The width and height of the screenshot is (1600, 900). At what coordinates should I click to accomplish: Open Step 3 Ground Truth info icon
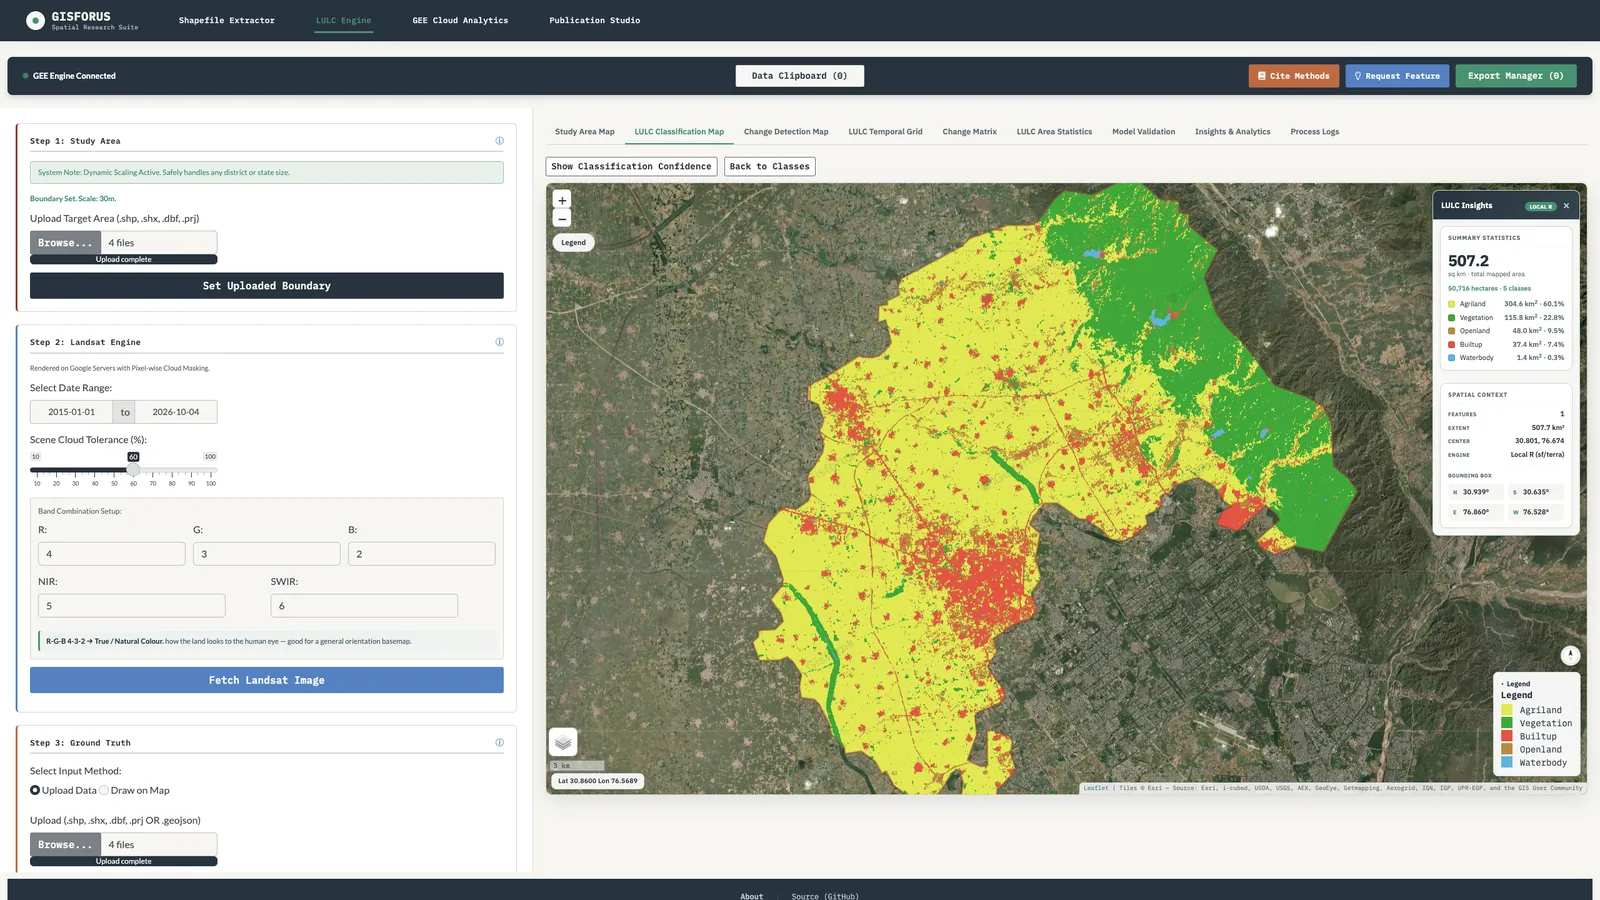click(x=499, y=743)
